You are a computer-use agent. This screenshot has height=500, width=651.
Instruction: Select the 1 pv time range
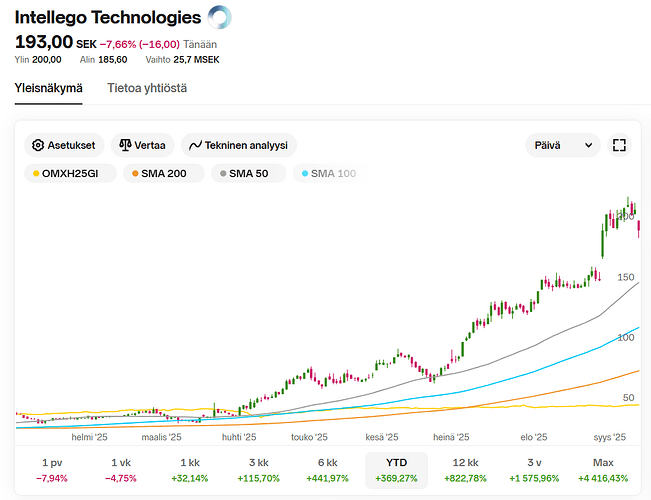tap(52, 471)
